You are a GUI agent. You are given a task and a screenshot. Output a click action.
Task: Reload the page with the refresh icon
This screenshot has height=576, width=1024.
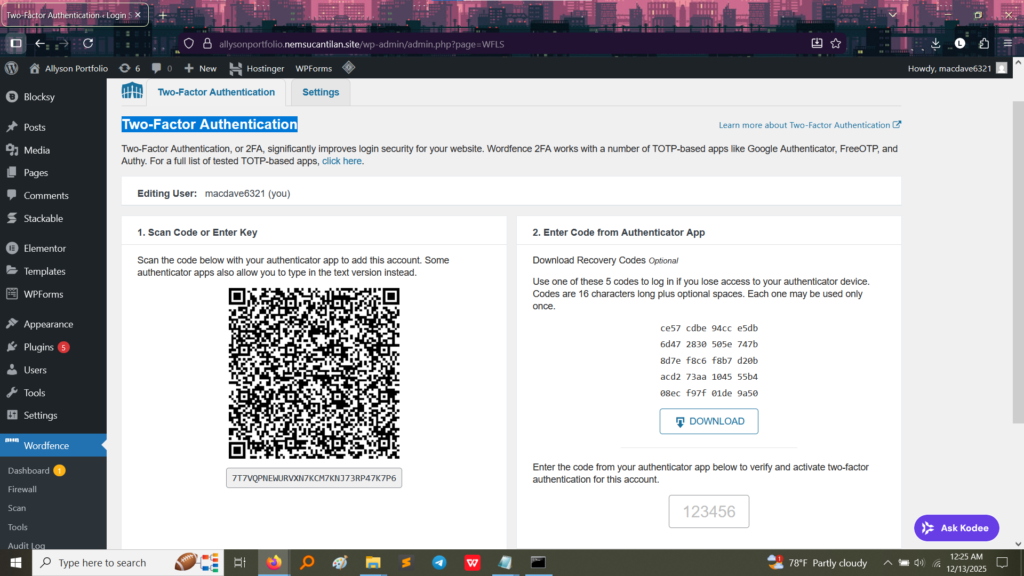88,43
